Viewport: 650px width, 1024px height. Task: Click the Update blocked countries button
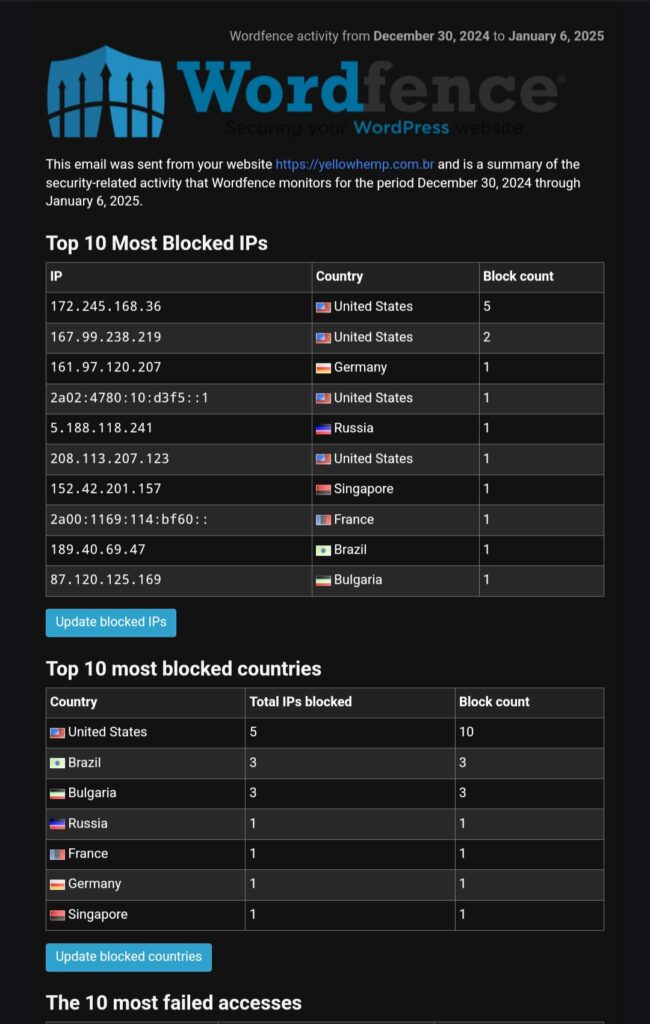tap(129, 957)
